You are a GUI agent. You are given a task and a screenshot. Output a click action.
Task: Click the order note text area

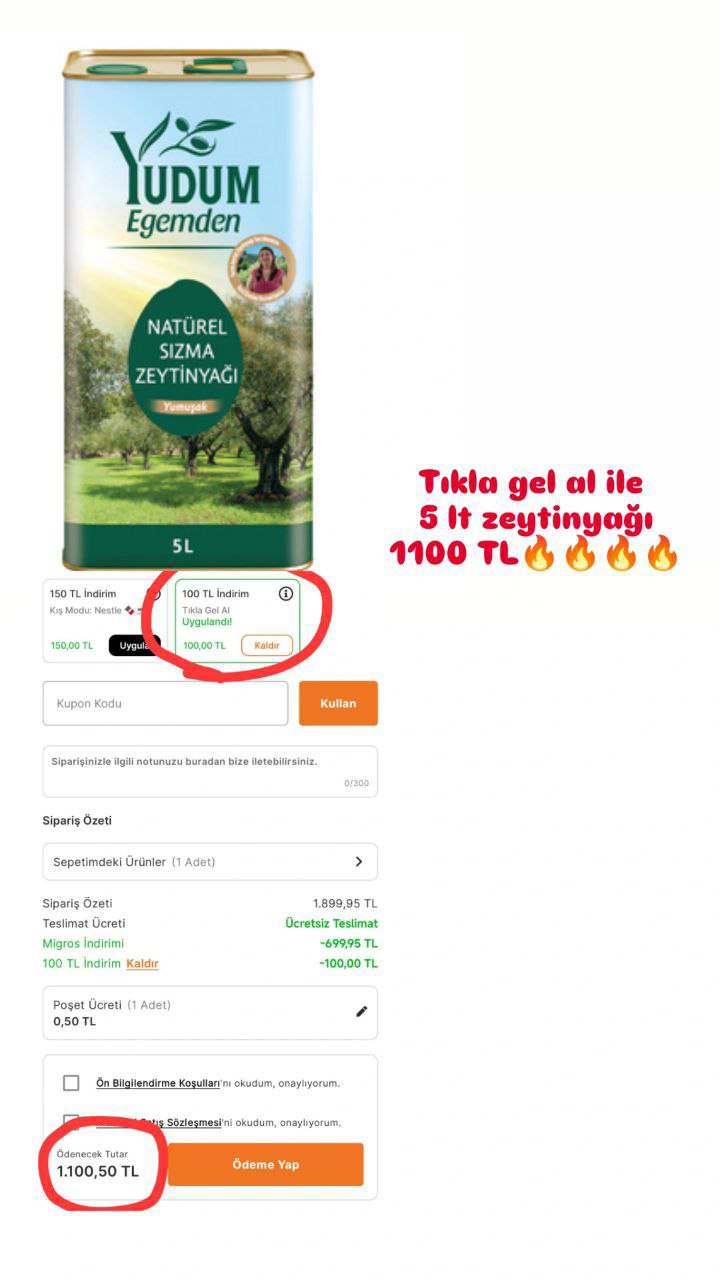[210, 771]
